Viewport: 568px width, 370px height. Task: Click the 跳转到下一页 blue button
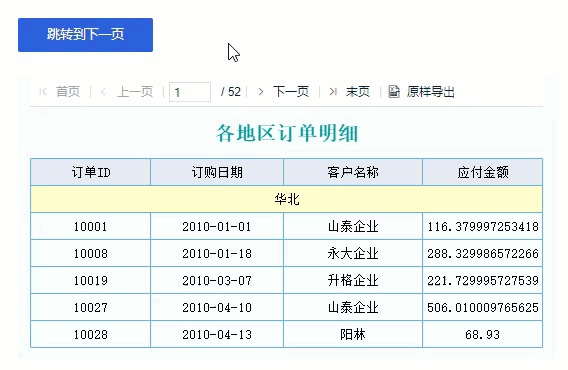point(85,35)
